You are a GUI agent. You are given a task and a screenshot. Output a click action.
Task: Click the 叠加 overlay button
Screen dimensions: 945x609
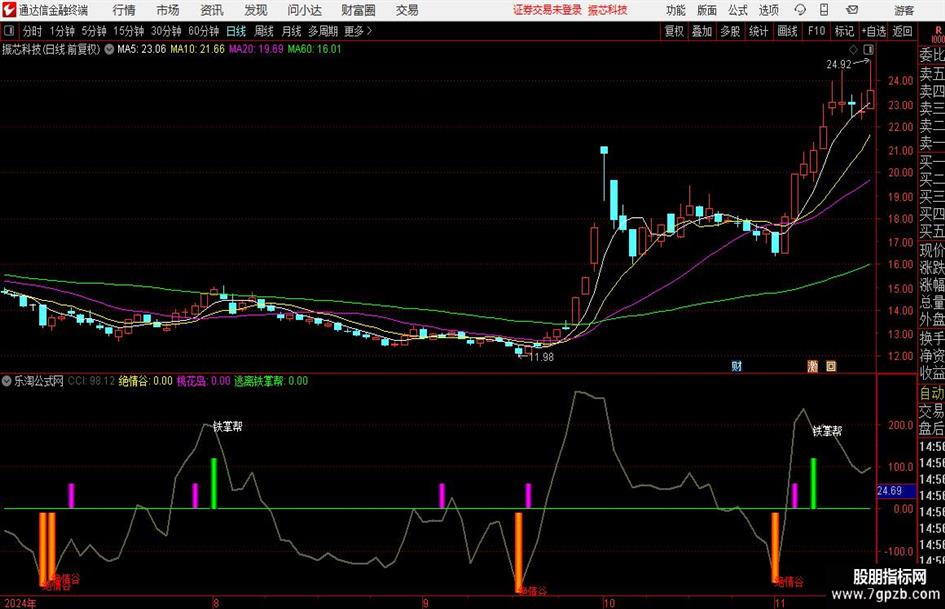(702, 31)
